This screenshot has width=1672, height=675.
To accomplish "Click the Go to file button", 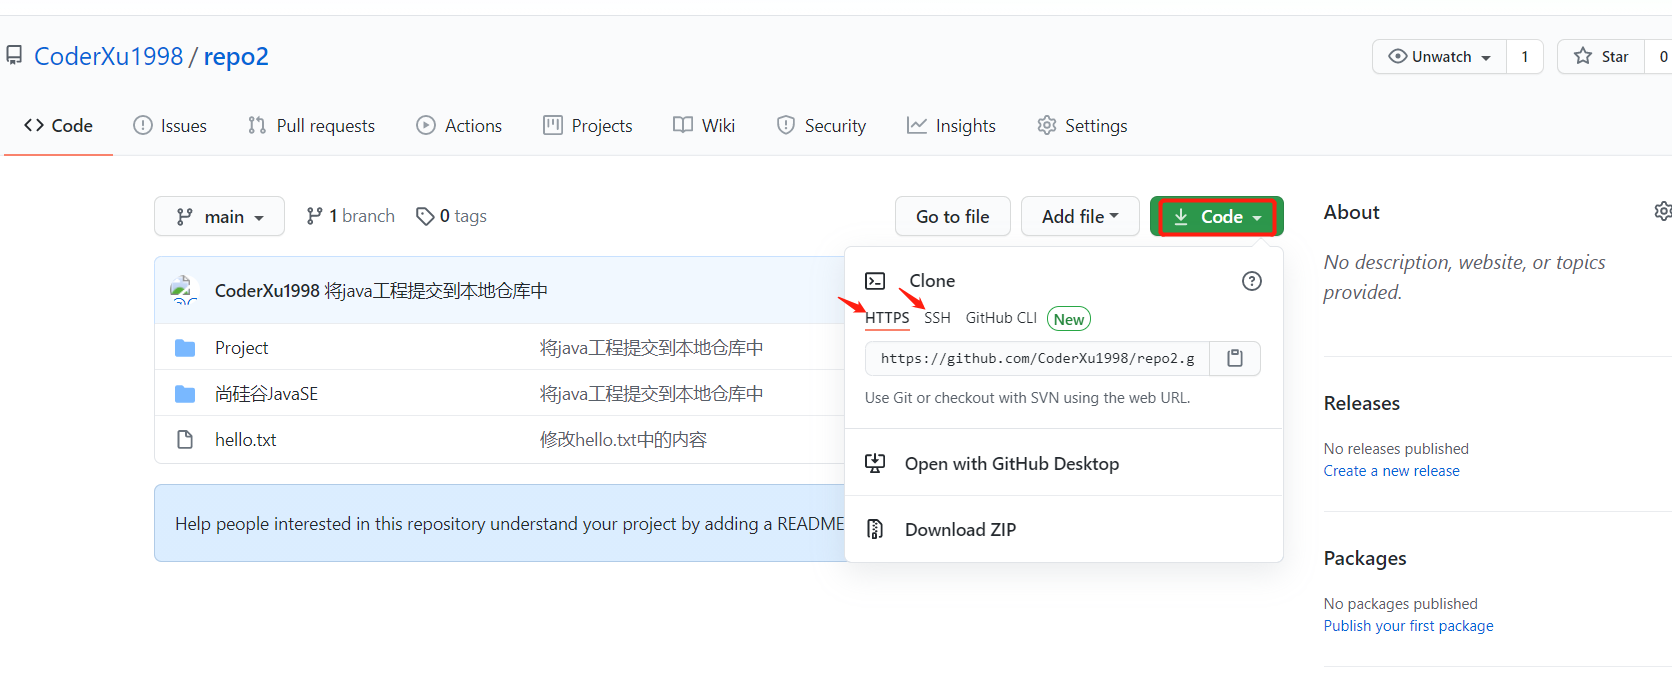I will coord(952,216).
